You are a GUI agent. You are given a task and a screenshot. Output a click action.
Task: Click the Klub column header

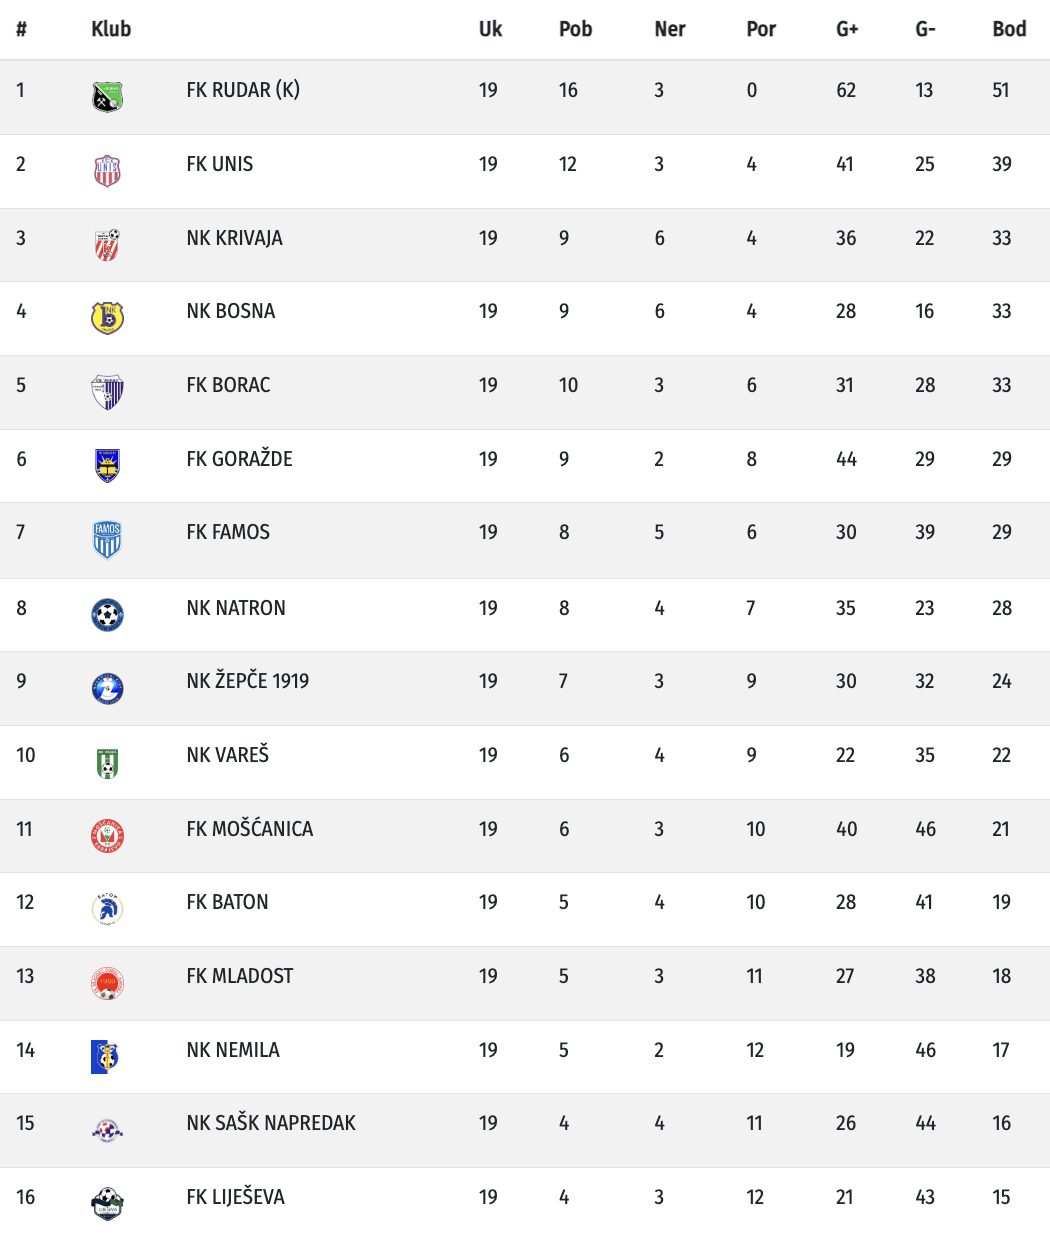(111, 29)
